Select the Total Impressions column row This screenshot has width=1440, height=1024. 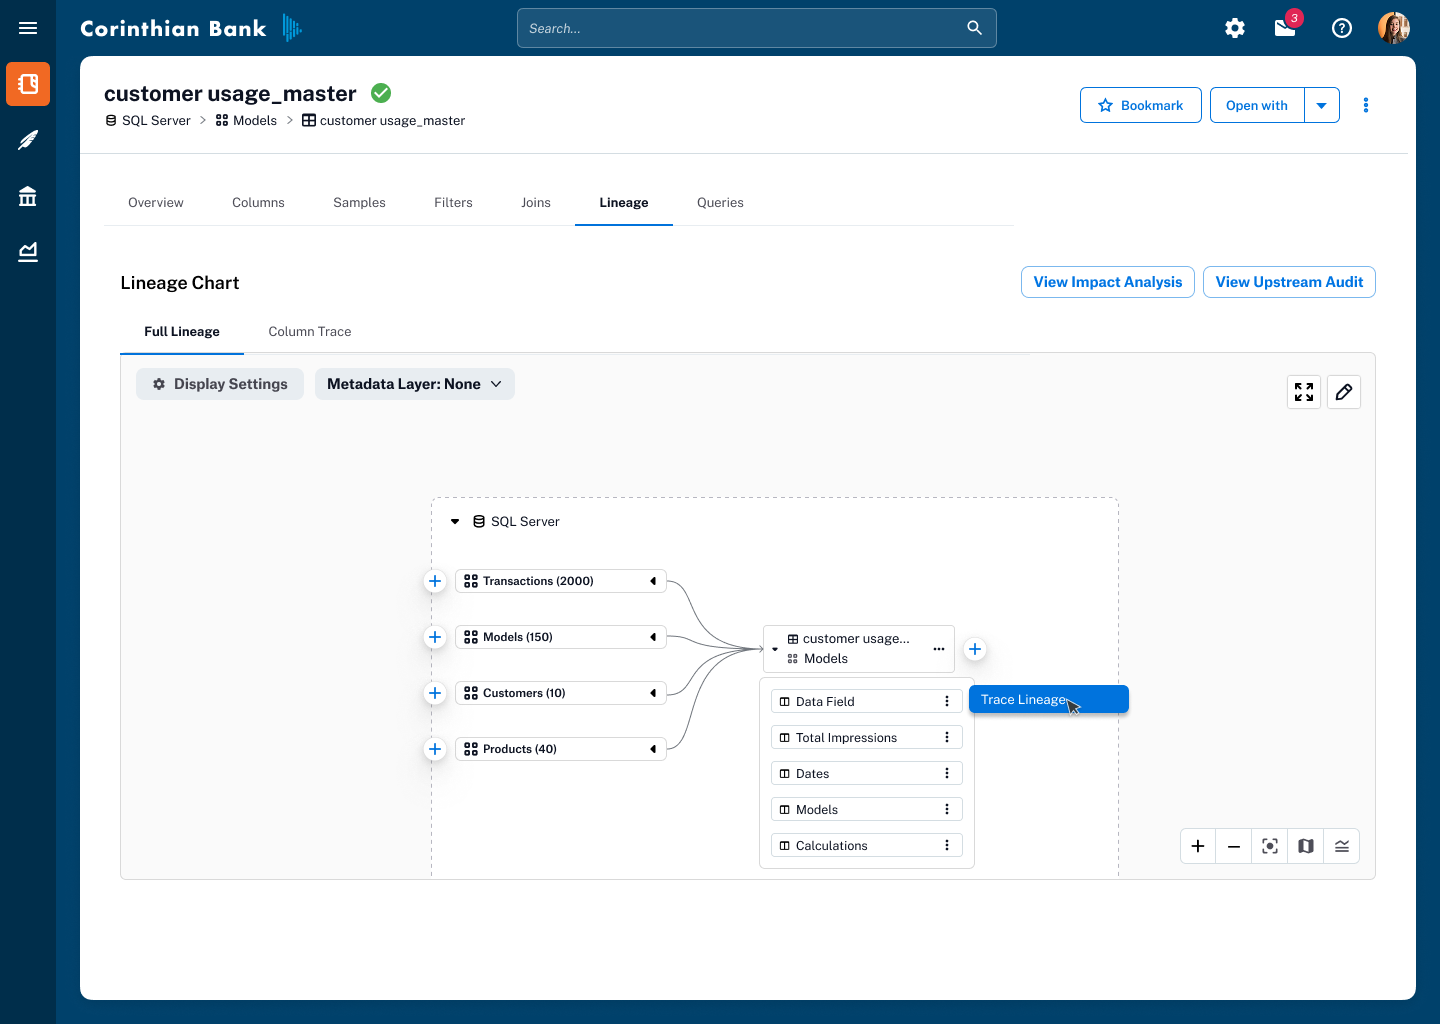867,737
